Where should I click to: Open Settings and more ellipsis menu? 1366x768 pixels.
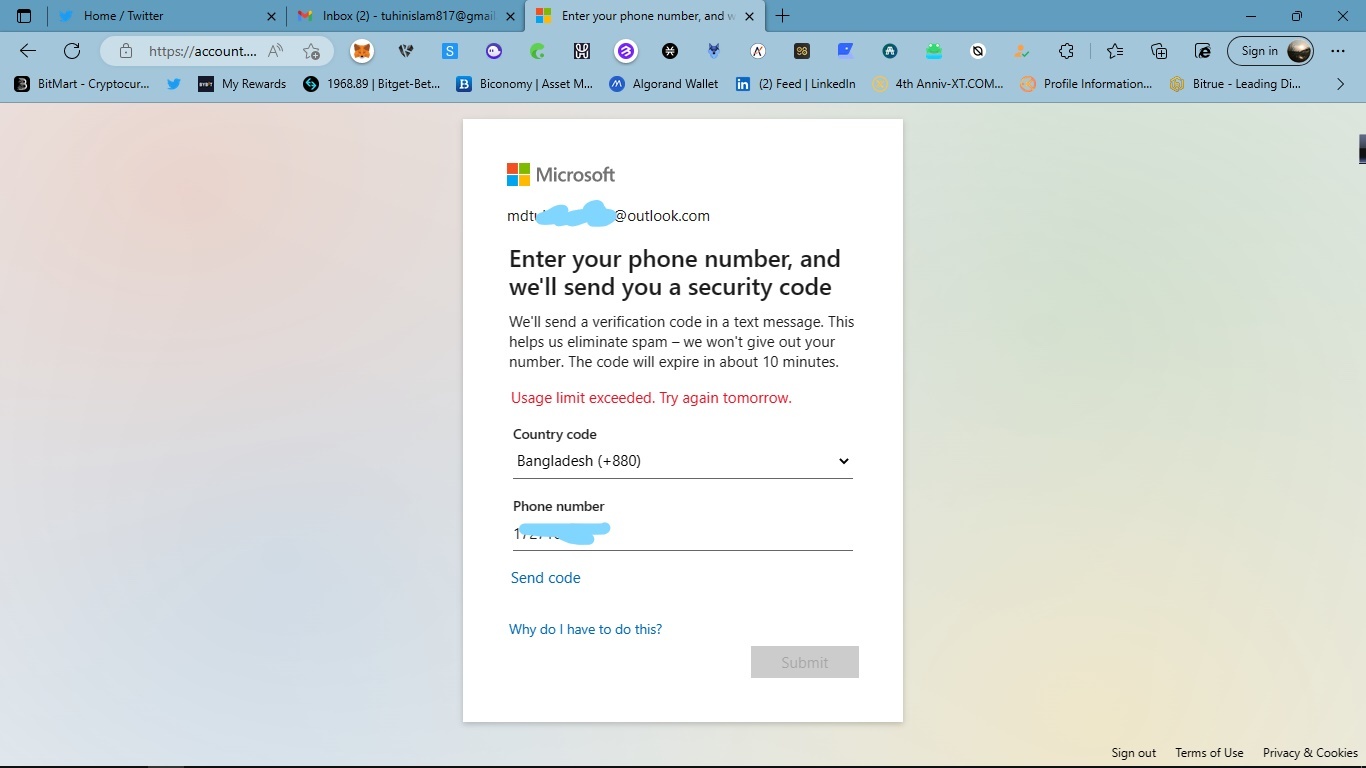pyautogui.click(x=1338, y=51)
